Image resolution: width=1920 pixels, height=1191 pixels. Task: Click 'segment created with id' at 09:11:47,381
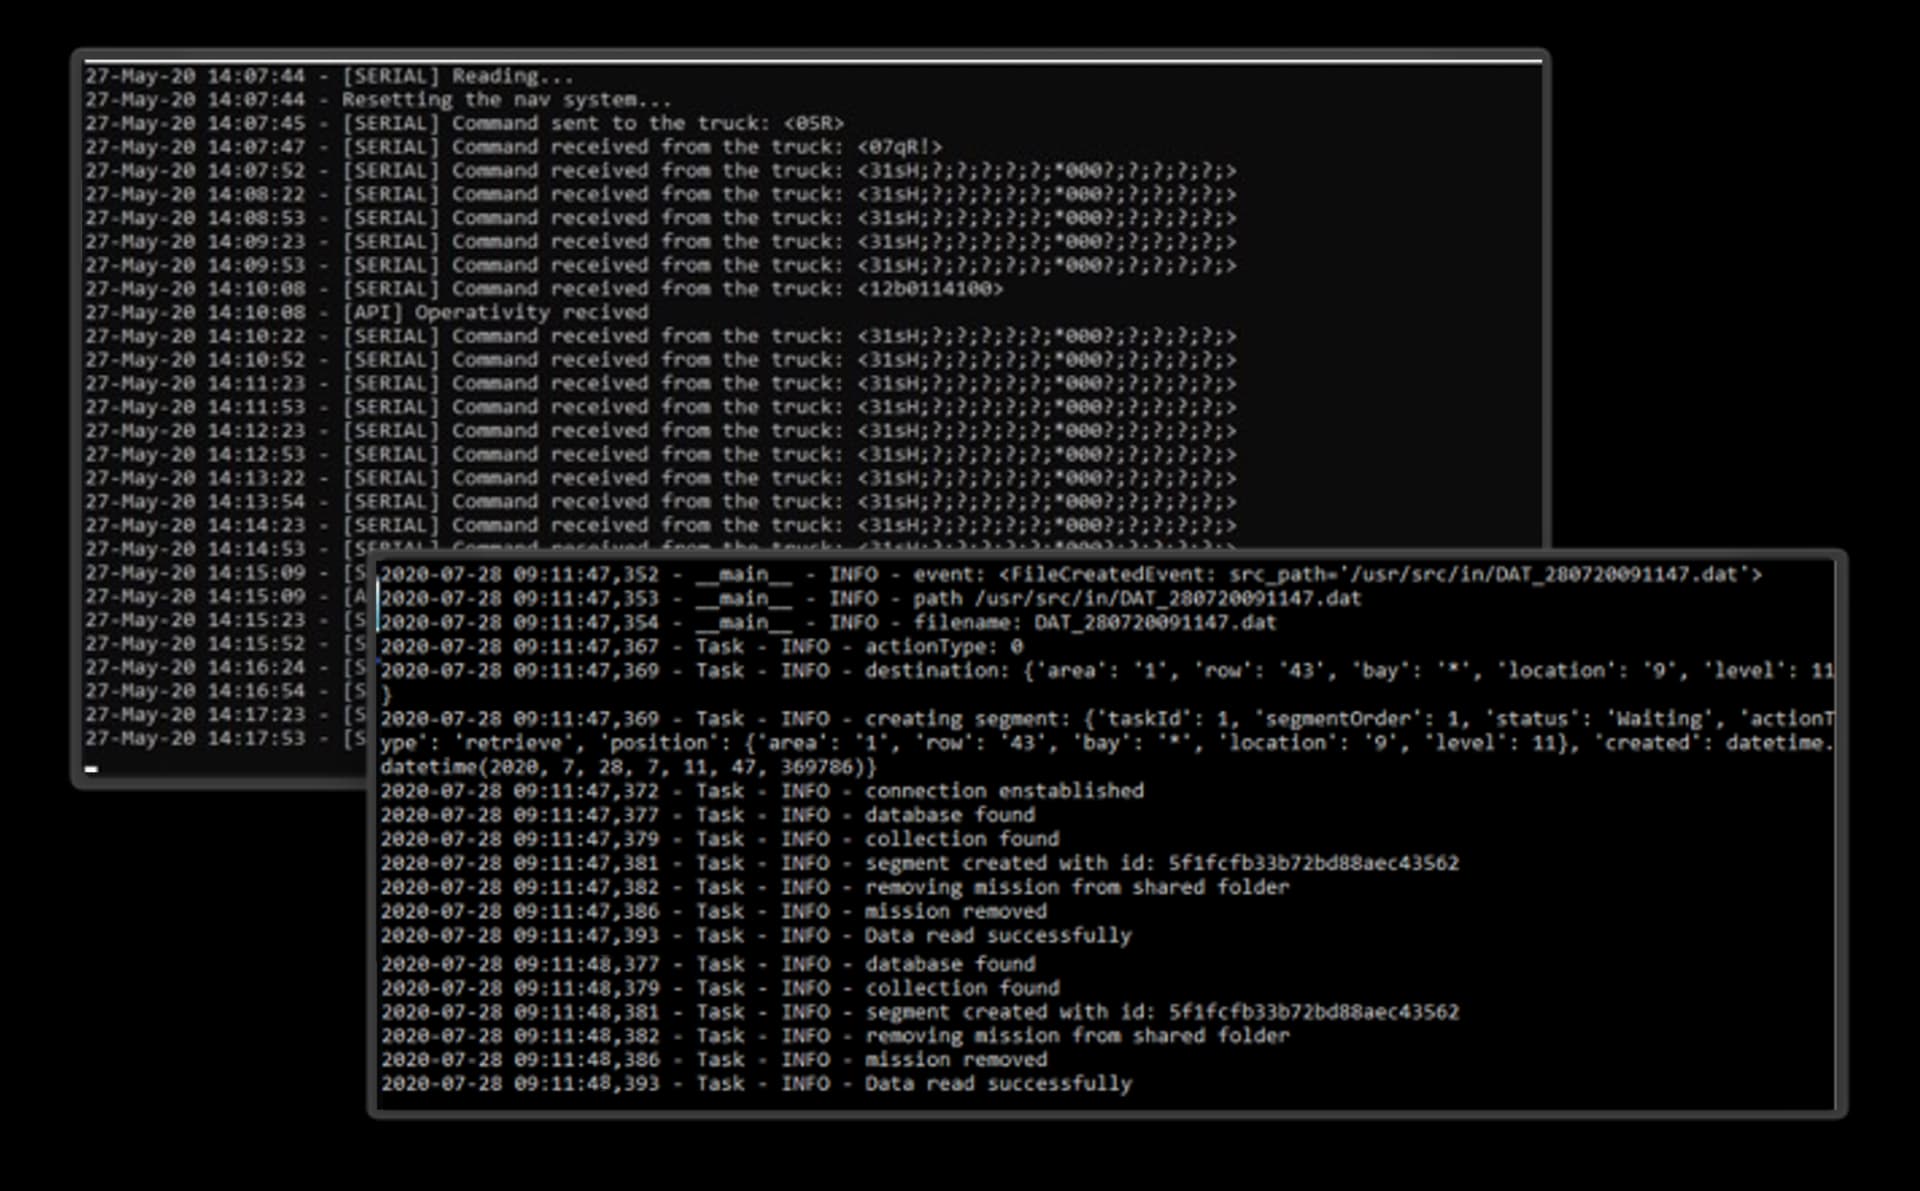1160,863
